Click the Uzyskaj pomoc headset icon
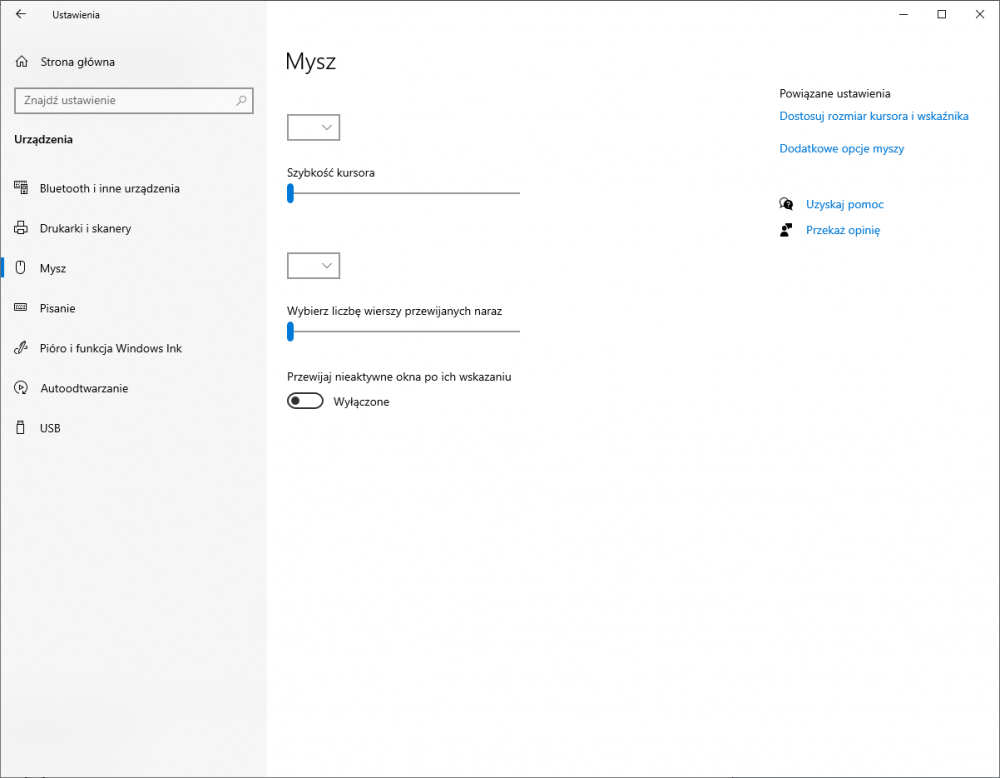Screen dimensions: 1000x778 point(787,203)
